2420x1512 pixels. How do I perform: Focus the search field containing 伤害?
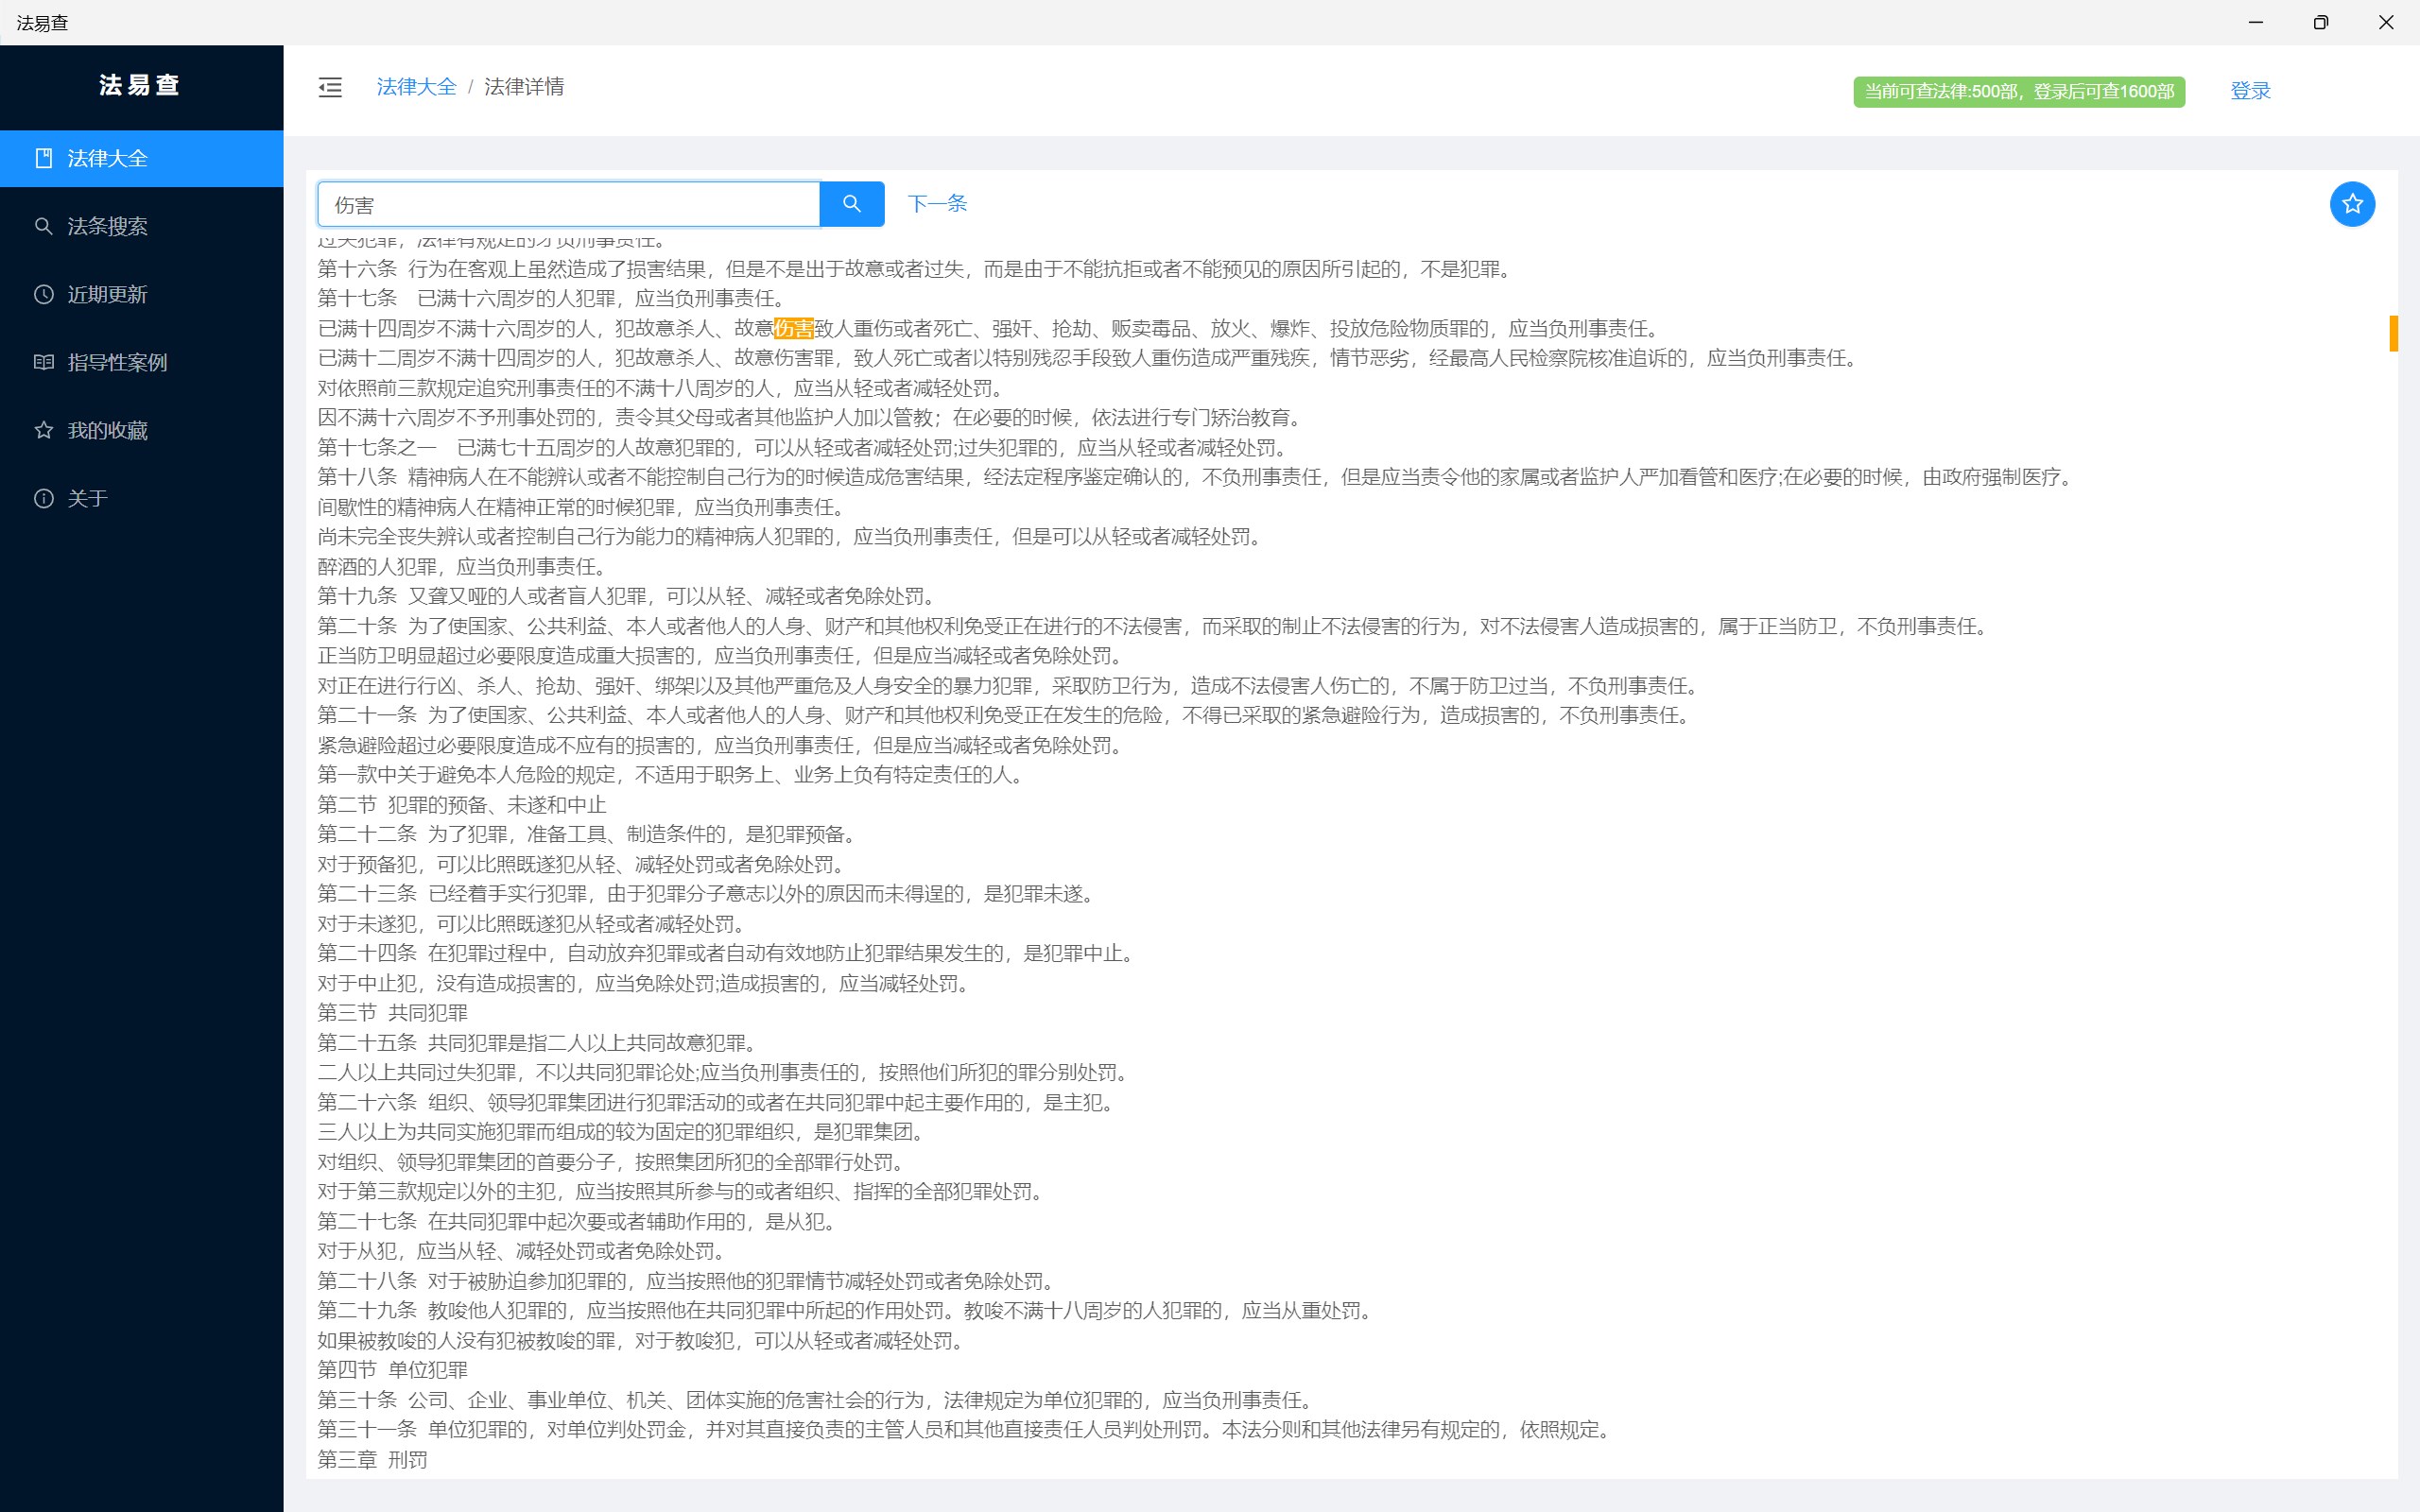[x=568, y=205]
